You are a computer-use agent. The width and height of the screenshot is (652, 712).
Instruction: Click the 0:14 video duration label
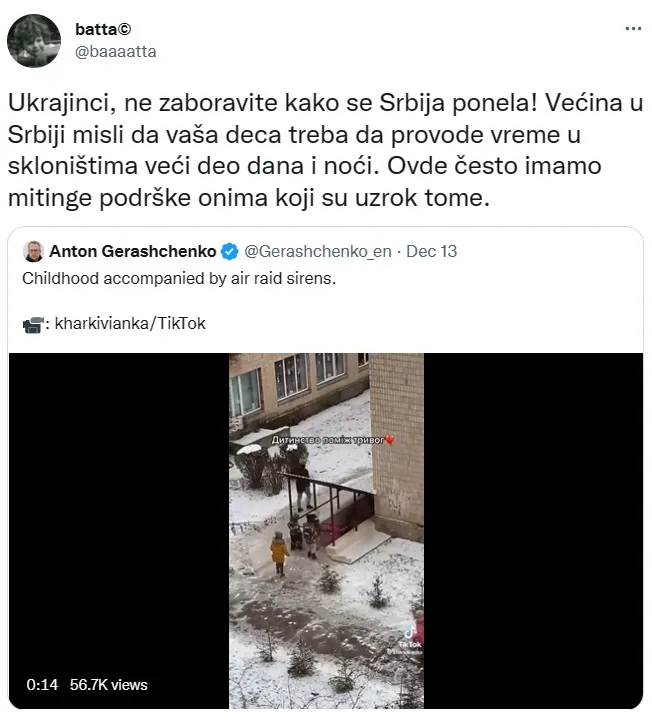click(42, 685)
